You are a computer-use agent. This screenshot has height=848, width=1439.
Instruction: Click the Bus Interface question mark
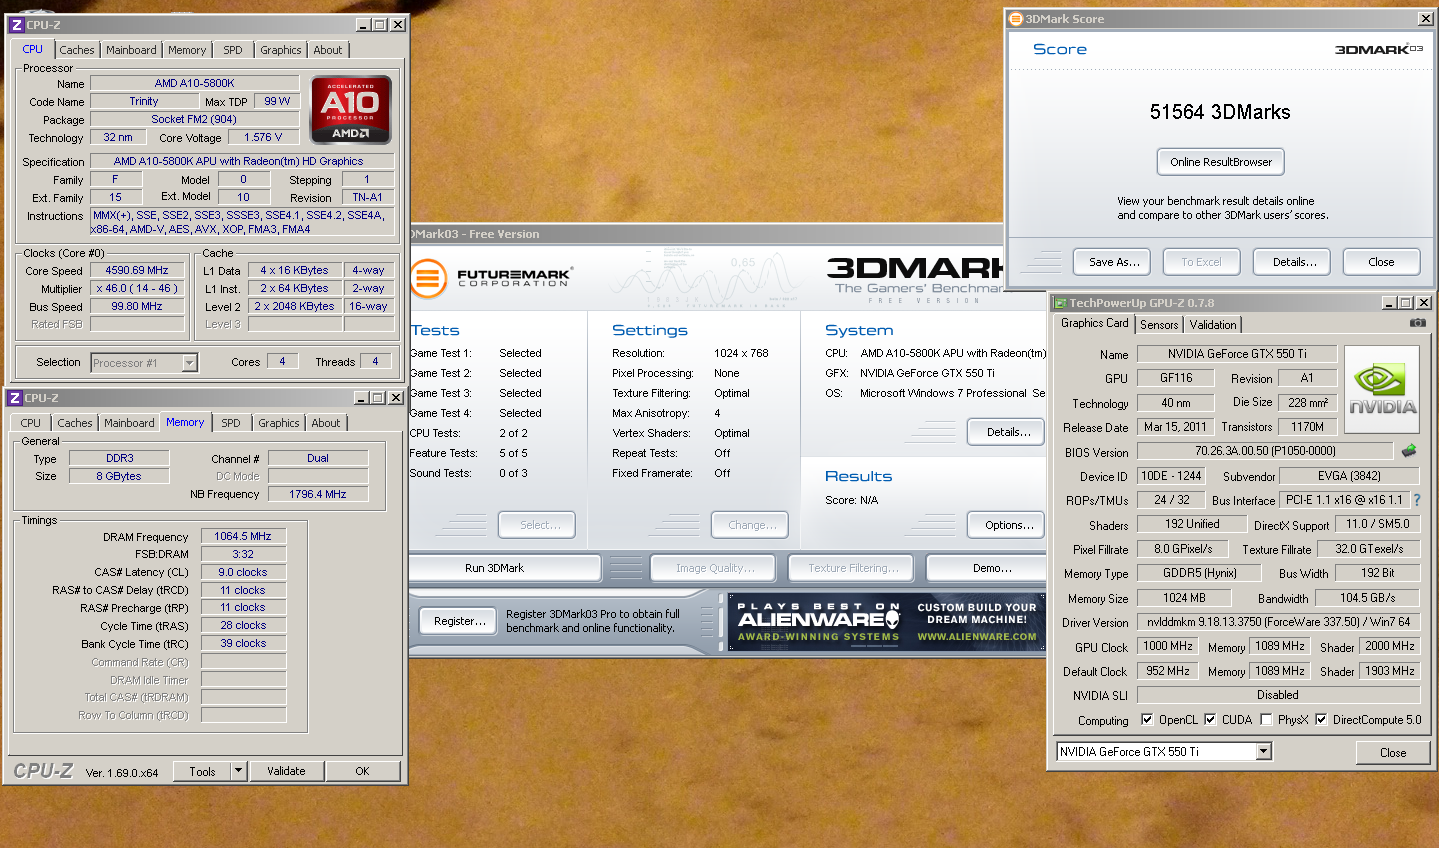[1416, 500]
